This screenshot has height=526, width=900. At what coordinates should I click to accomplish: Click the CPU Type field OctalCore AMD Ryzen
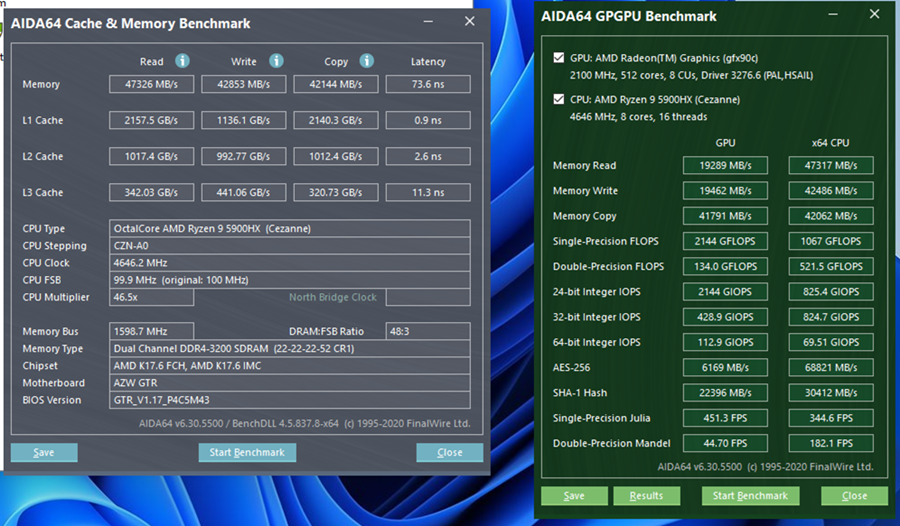(290, 228)
